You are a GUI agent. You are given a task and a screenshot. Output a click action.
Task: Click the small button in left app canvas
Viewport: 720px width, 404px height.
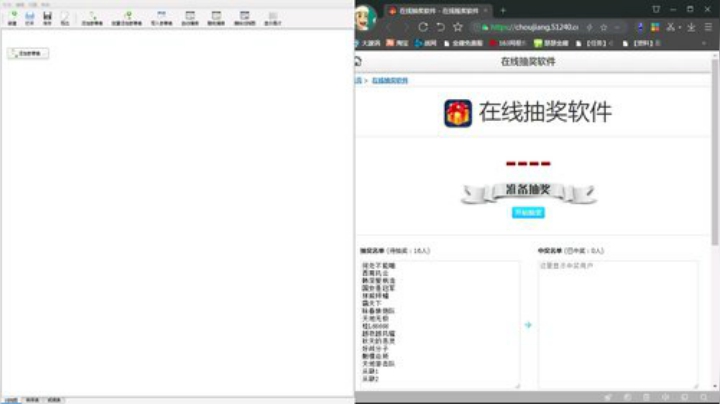pos(28,53)
